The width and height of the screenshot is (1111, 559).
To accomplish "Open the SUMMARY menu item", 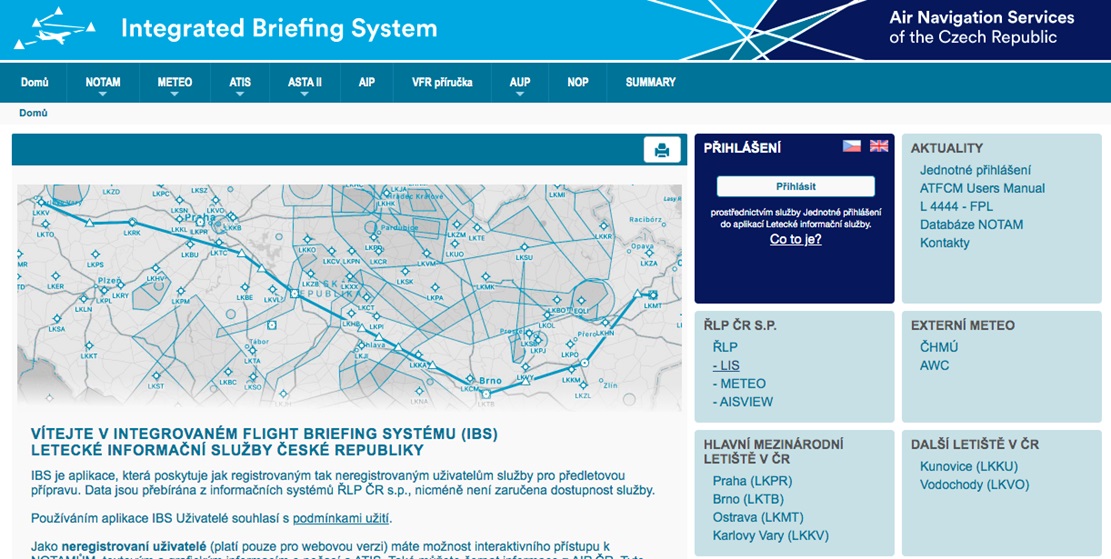I will click(x=650, y=82).
